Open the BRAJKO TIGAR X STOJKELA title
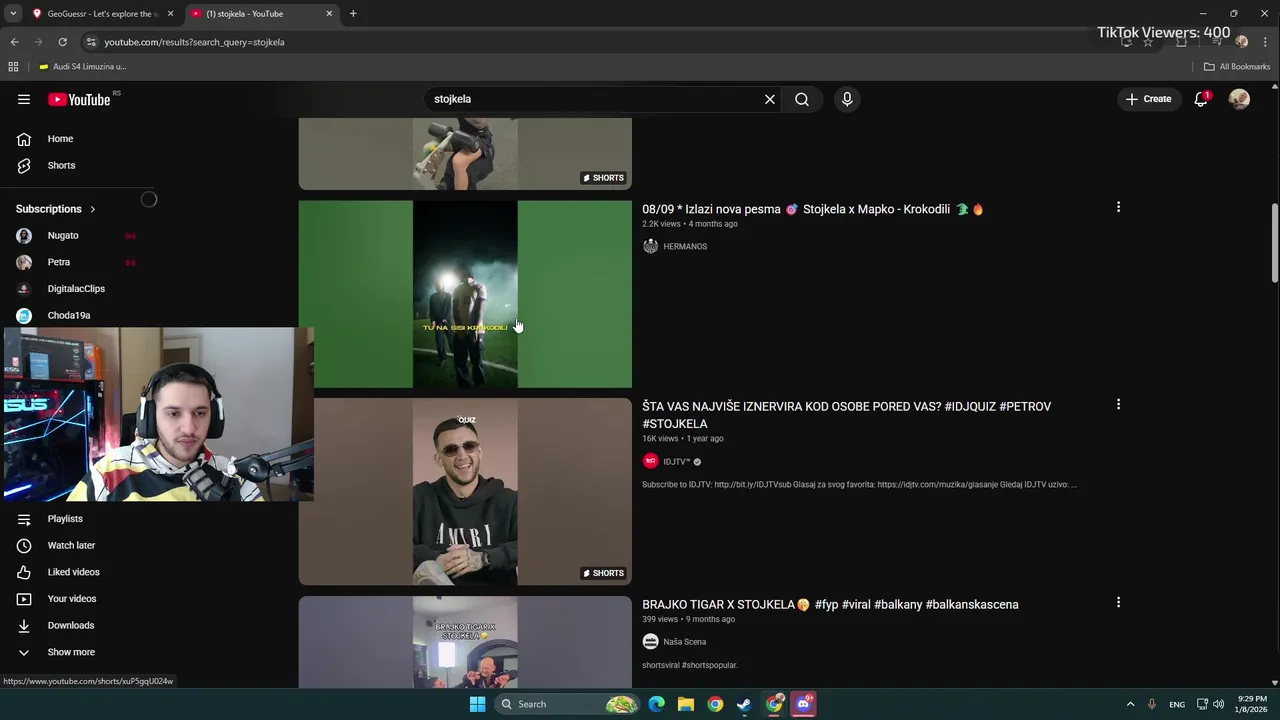 (830, 604)
